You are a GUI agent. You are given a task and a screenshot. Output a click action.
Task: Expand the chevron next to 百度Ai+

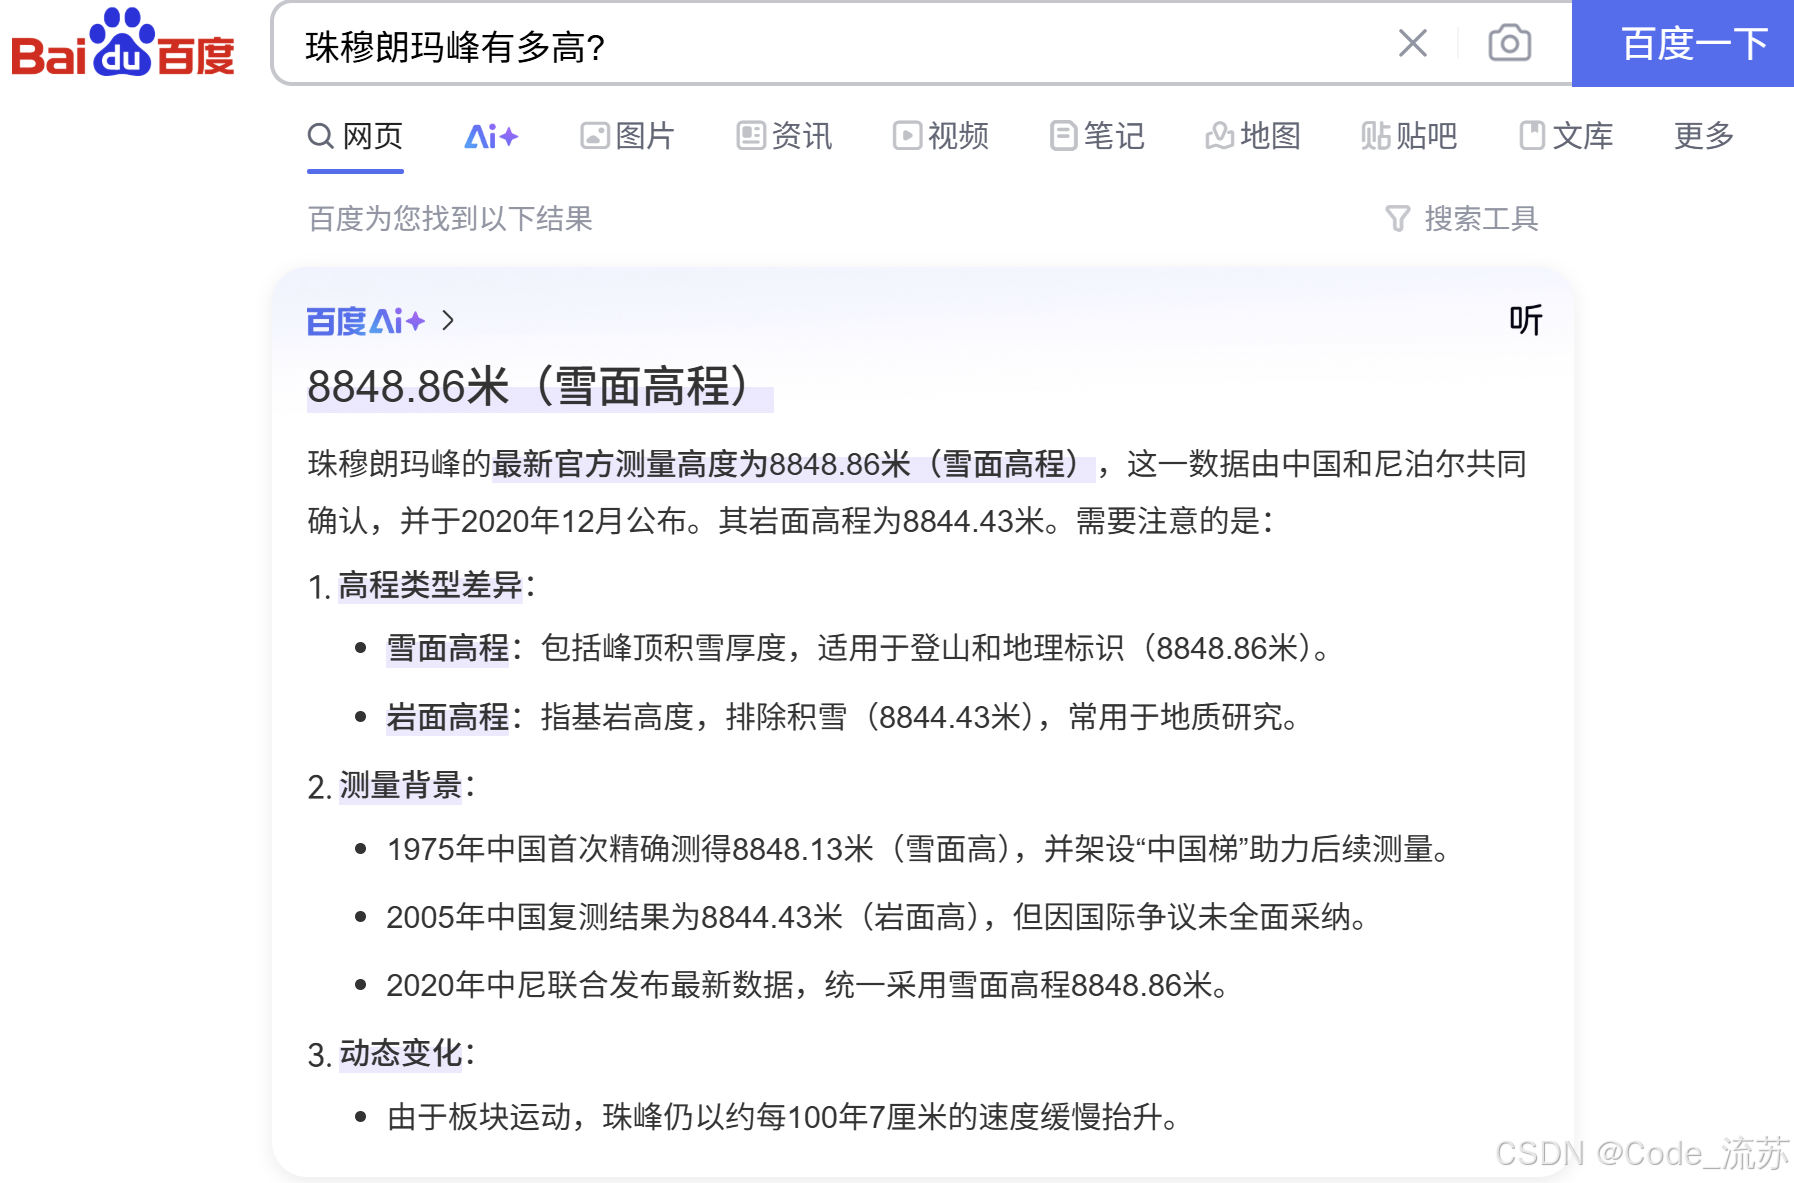[x=448, y=321]
